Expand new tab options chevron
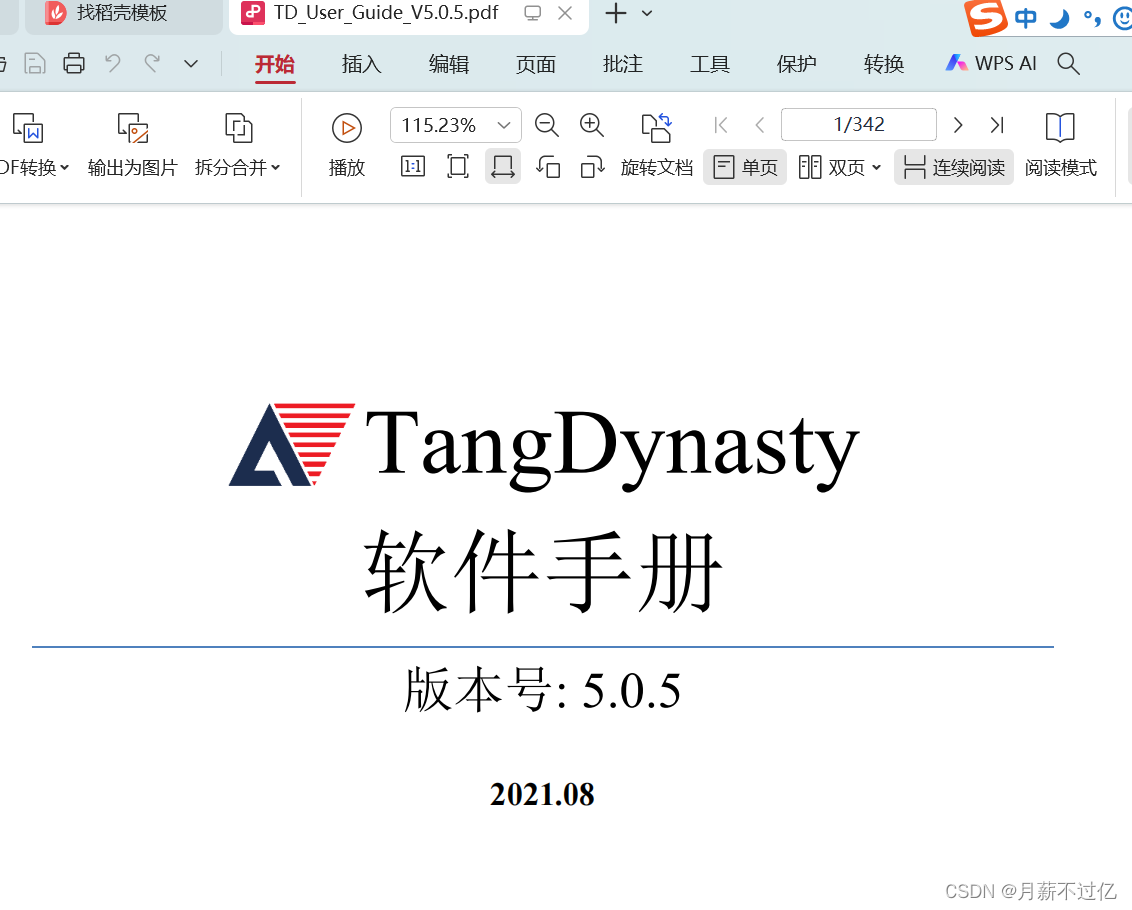 click(647, 13)
